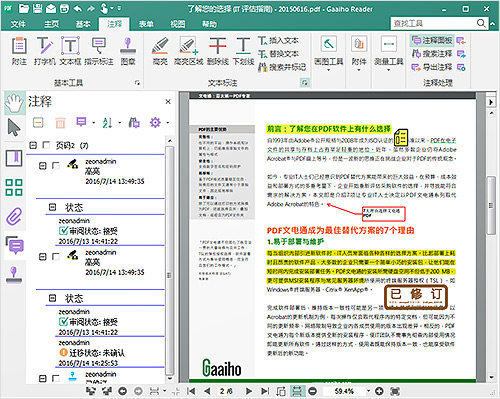Click into the 查找工具 search field
The height and width of the screenshot is (399, 500).
tap(433, 23)
